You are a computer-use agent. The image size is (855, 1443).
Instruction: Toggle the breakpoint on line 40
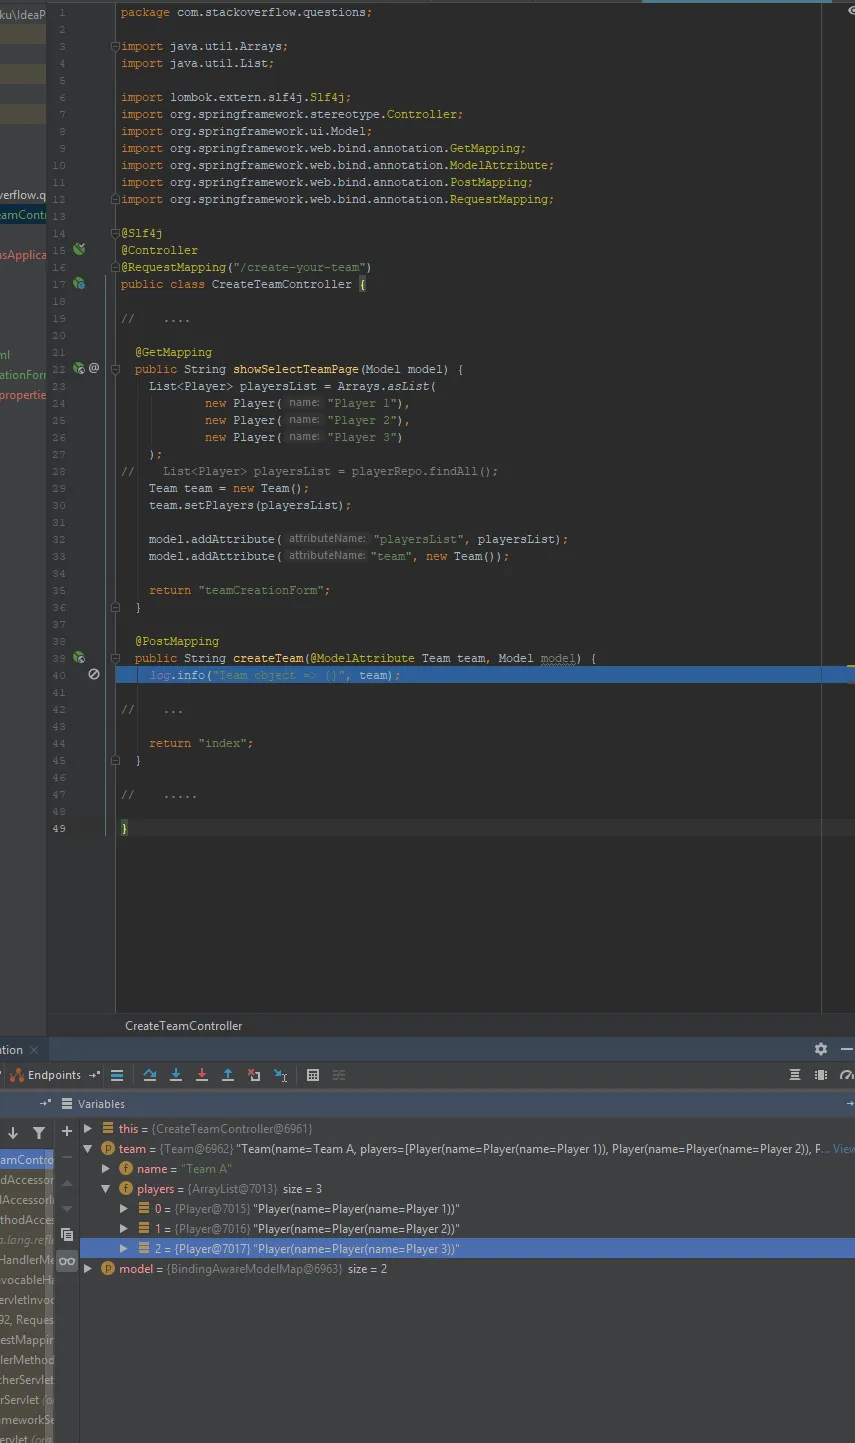tap(94, 675)
